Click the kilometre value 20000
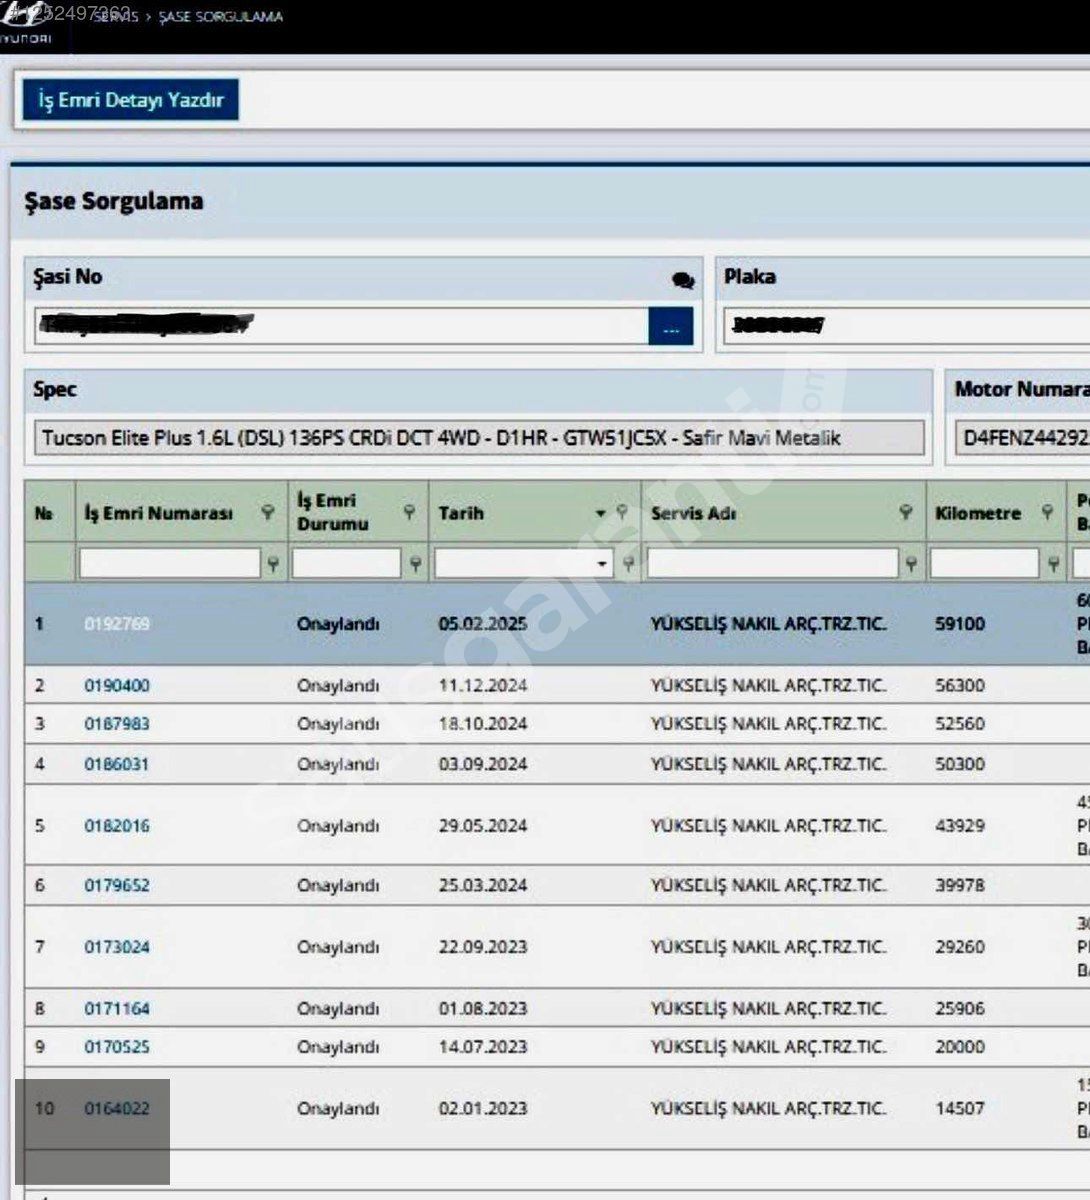 coord(960,1047)
